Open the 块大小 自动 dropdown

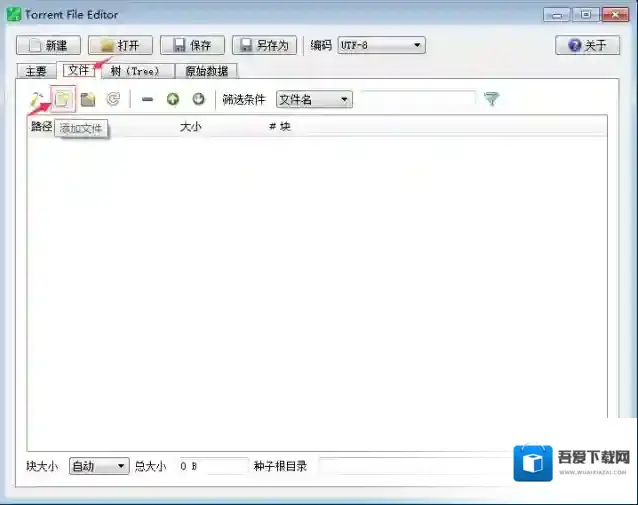(99, 466)
